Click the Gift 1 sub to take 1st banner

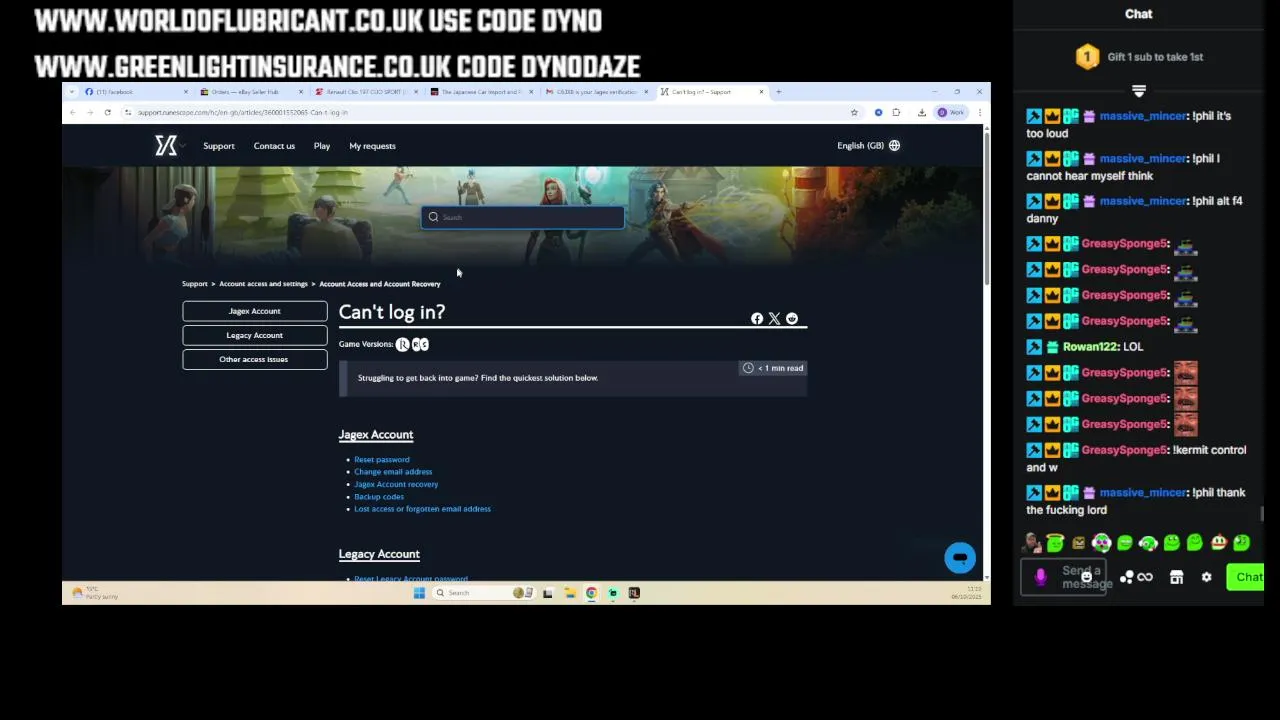(x=1139, y=57)
